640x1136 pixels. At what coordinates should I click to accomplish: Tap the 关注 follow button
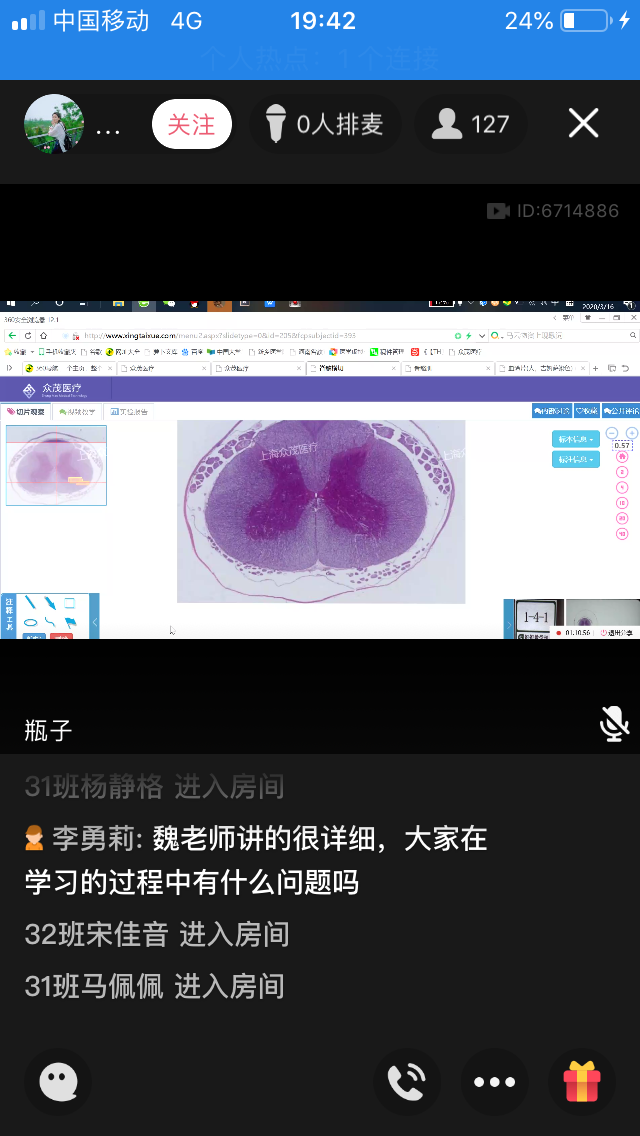tap(191, 125)
